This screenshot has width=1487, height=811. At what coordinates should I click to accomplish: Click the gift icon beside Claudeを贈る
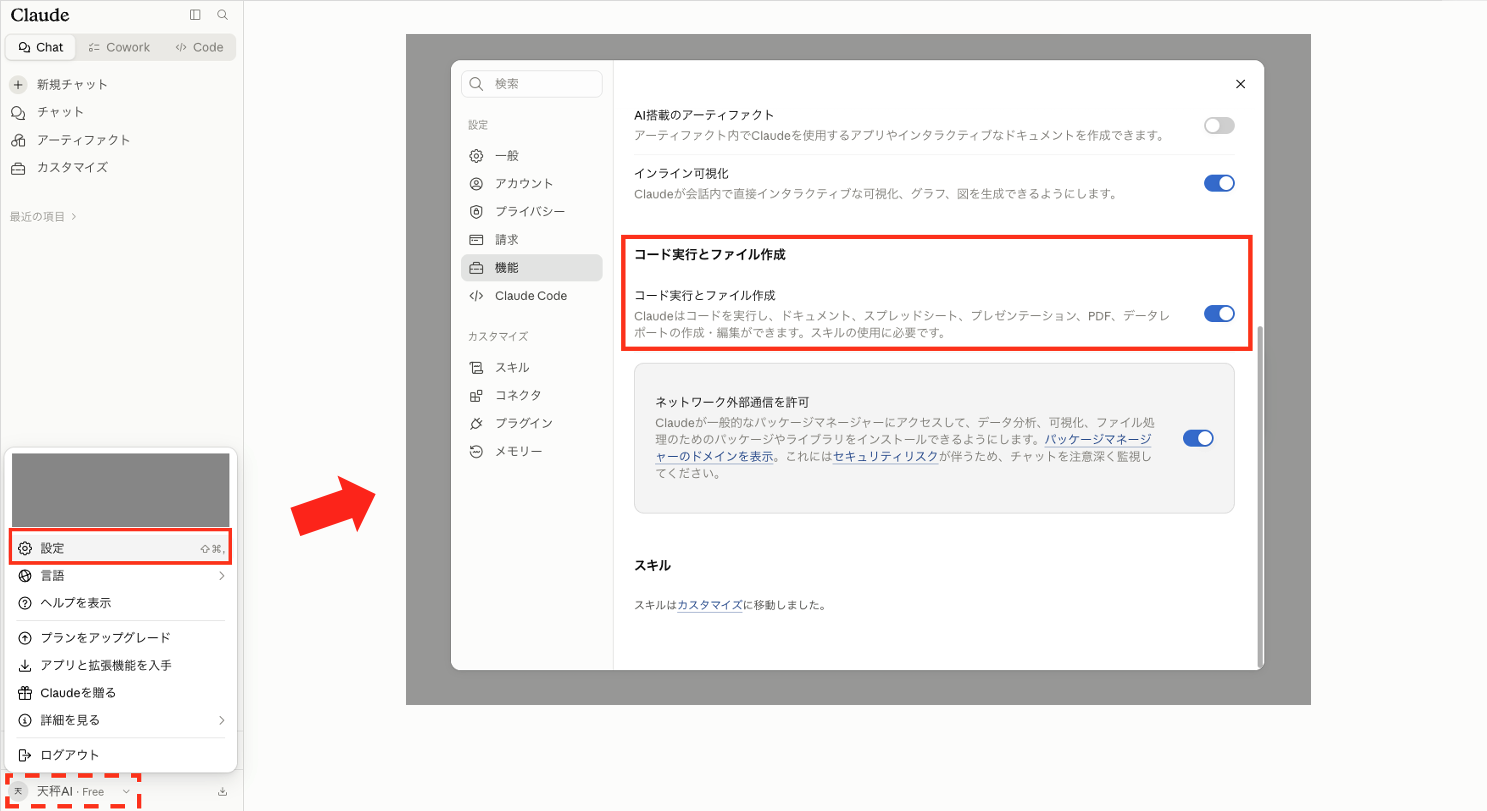point(26,693)
